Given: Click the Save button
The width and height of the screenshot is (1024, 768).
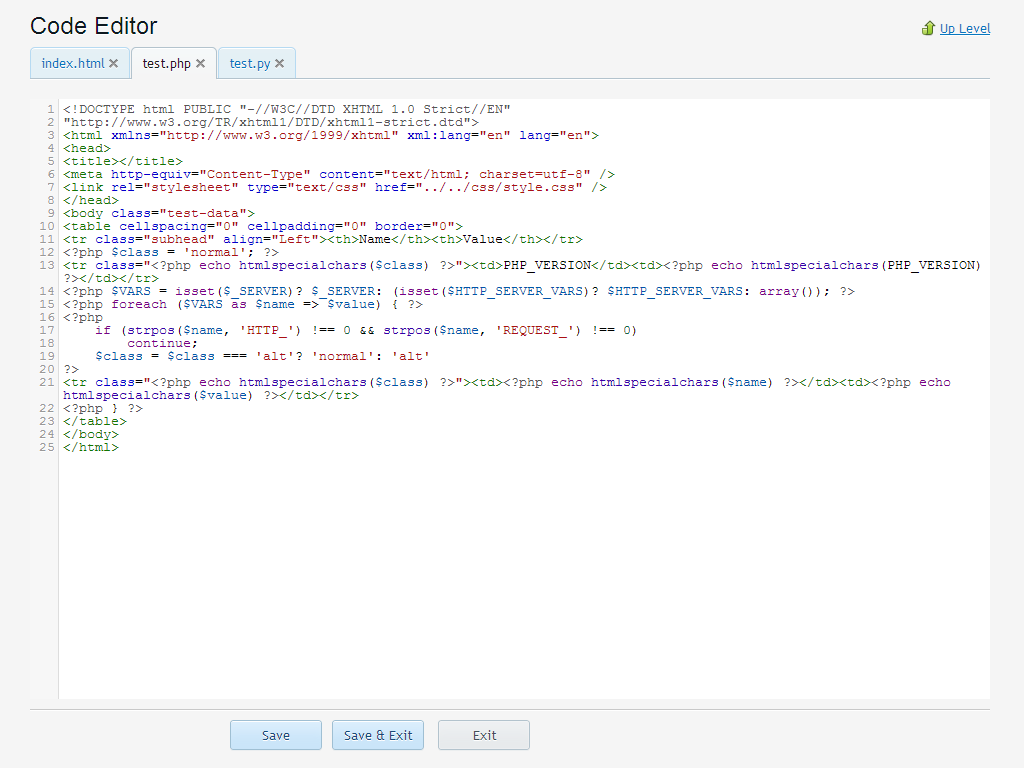Looking at the screenshot, I should (x=275, y=735).
